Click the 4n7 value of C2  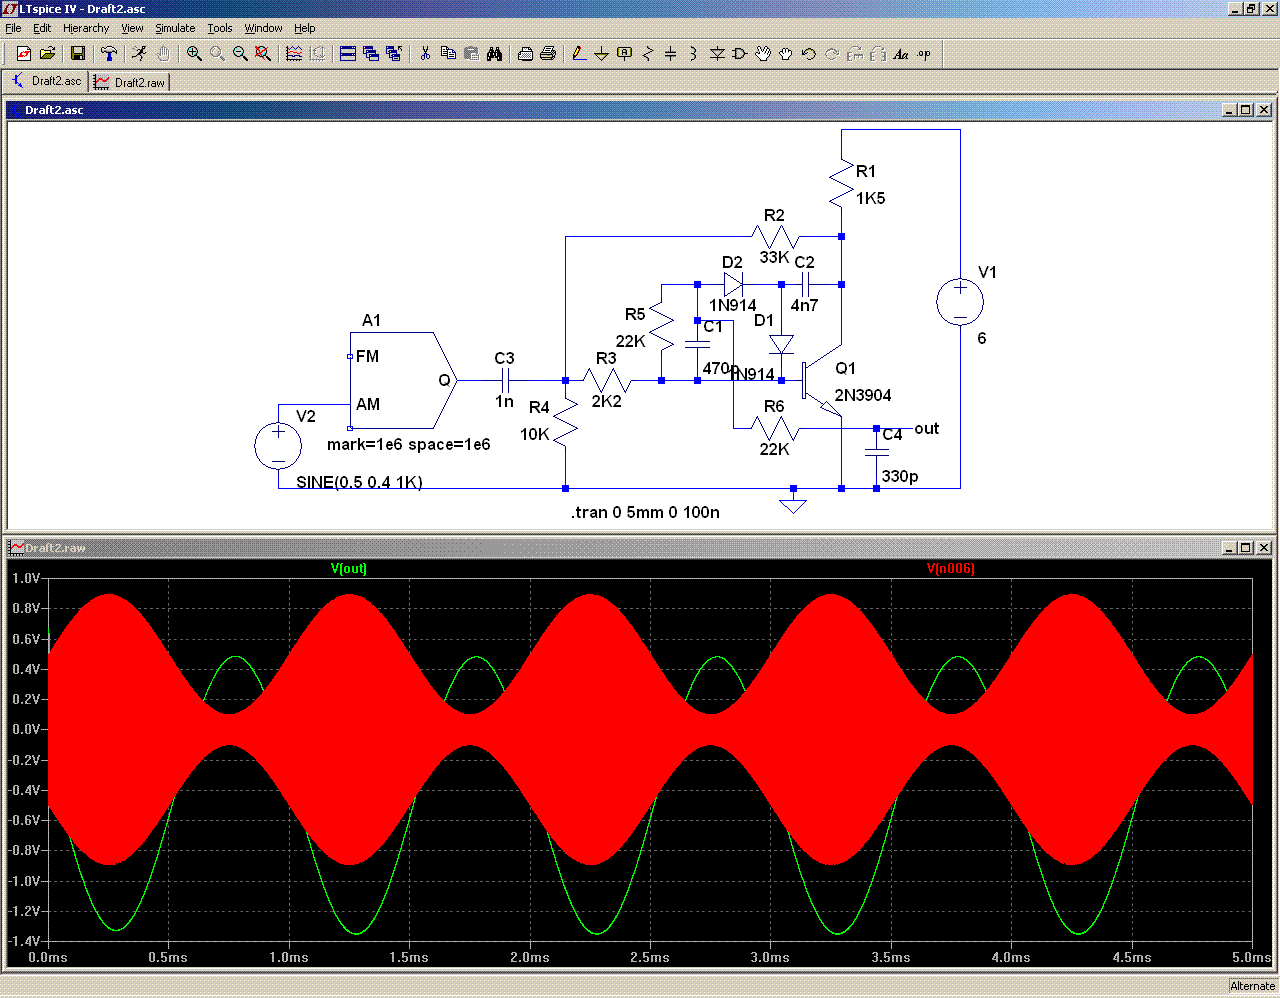(804, 305)
